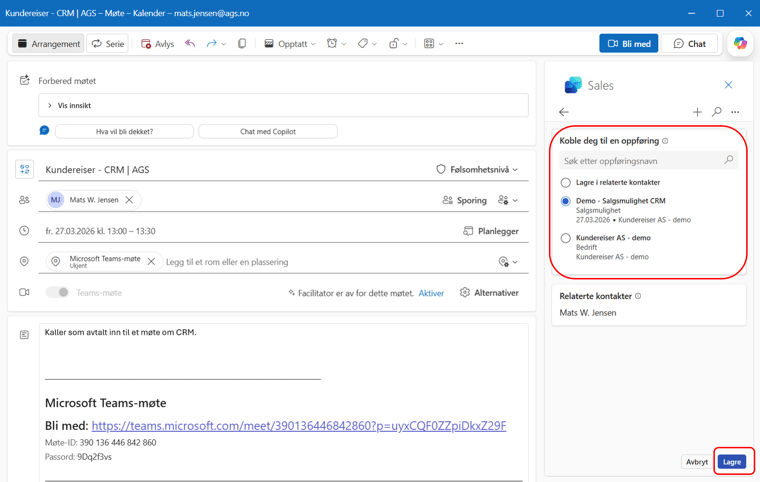
Task: Select the Kundereiser AS - demo radio button
Action: coord(566,238)
